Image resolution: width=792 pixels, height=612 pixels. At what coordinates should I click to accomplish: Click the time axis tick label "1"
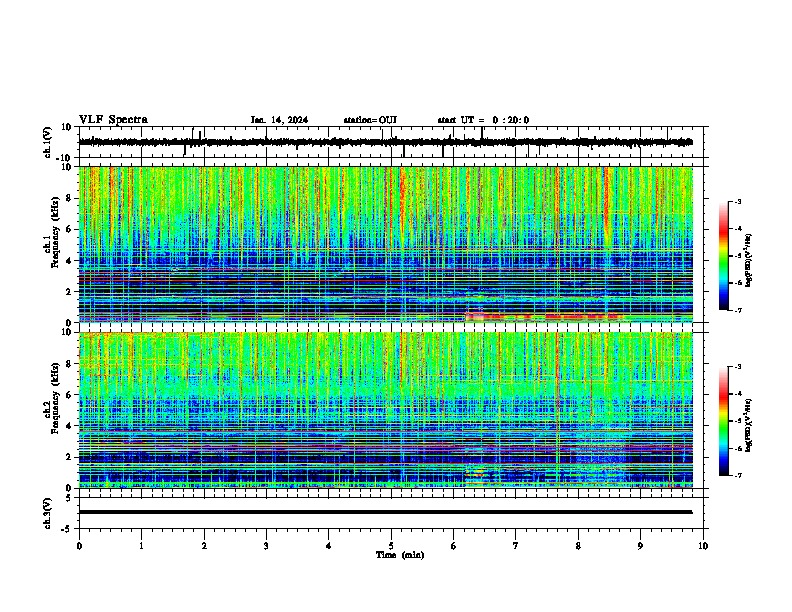click(x=141, y=546)
